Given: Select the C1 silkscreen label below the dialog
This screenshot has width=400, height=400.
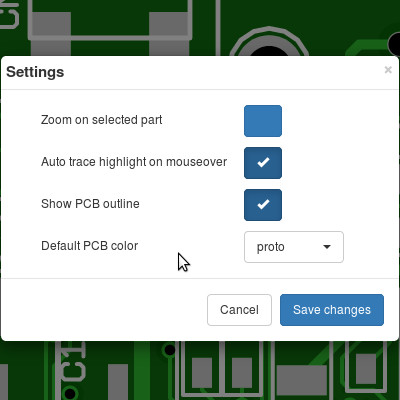Looking at the screenshot, I should (x=74, y=362).
